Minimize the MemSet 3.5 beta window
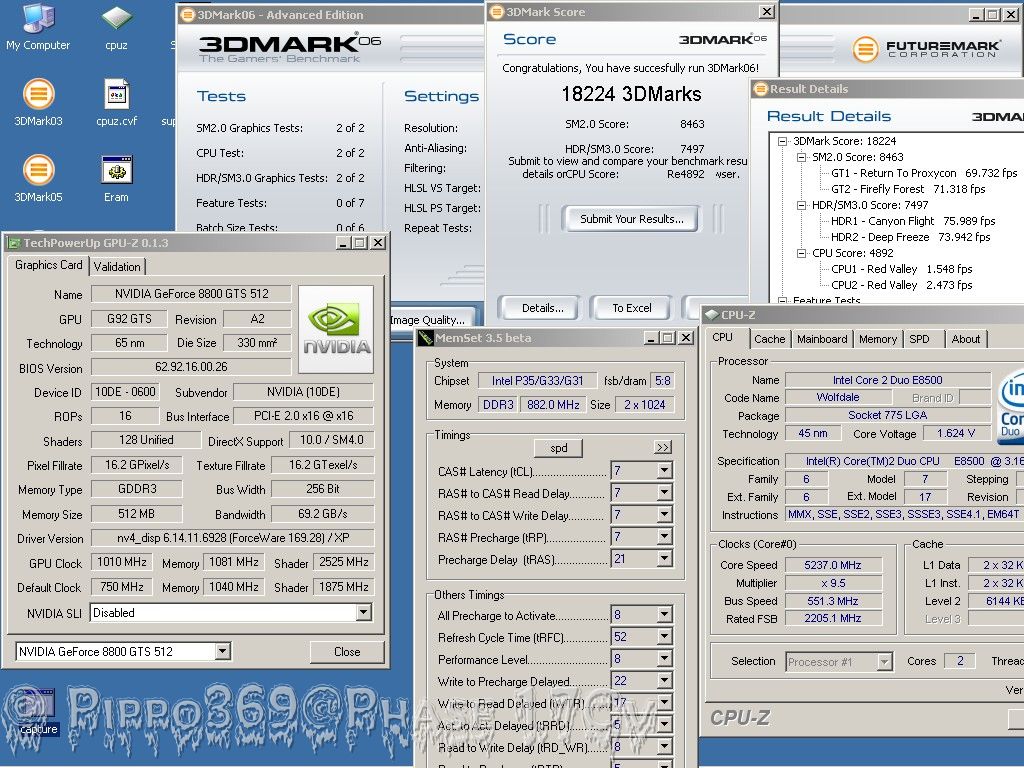The height and width of the screenshot is (768, 1024). click(651, 338)
